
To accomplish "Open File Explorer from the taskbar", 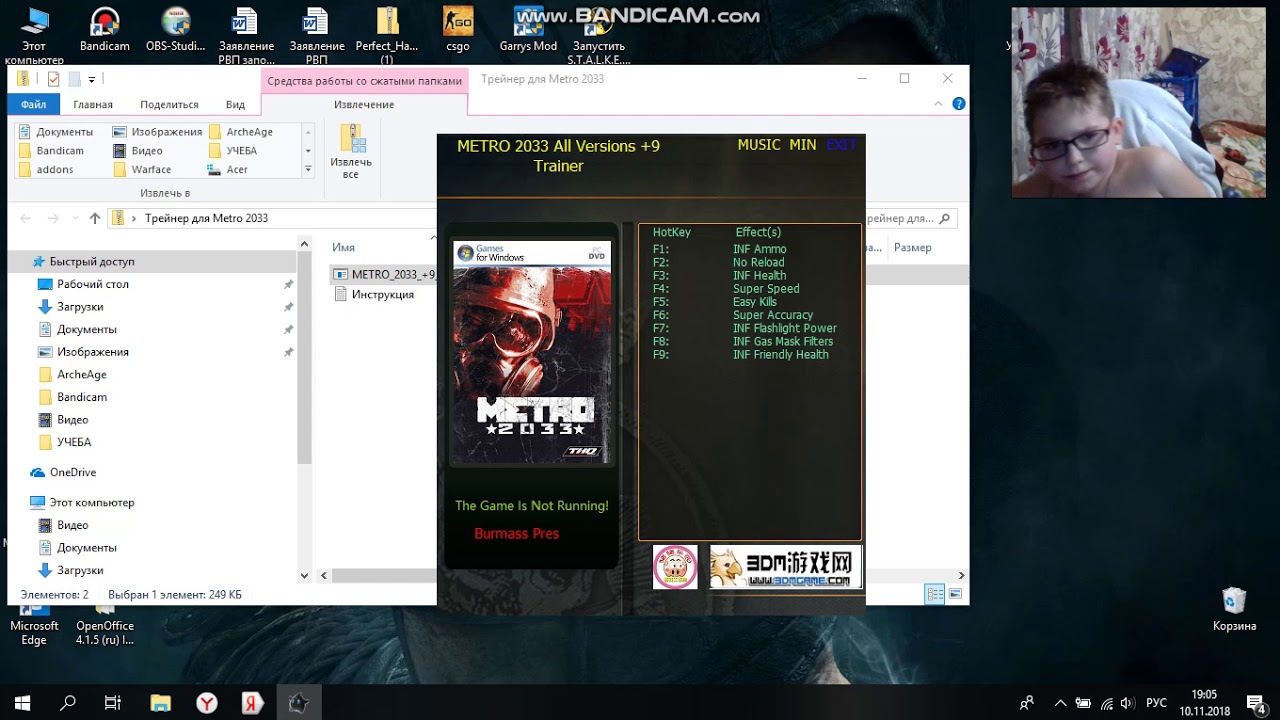I will coord(160,703).
